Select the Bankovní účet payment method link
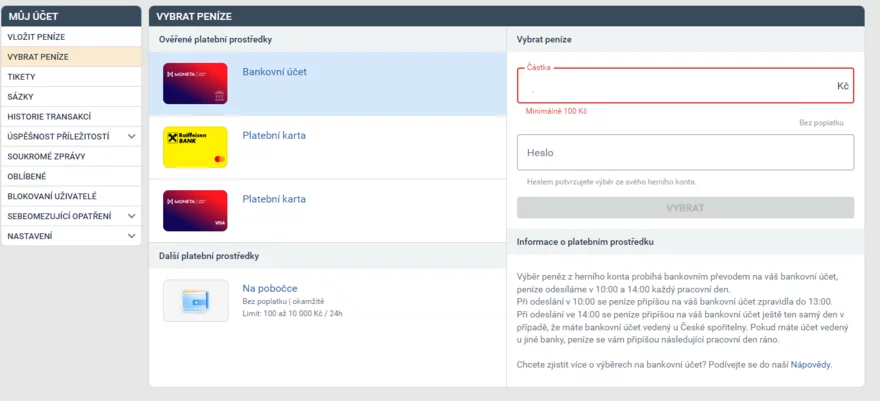 tap(274, 72)
